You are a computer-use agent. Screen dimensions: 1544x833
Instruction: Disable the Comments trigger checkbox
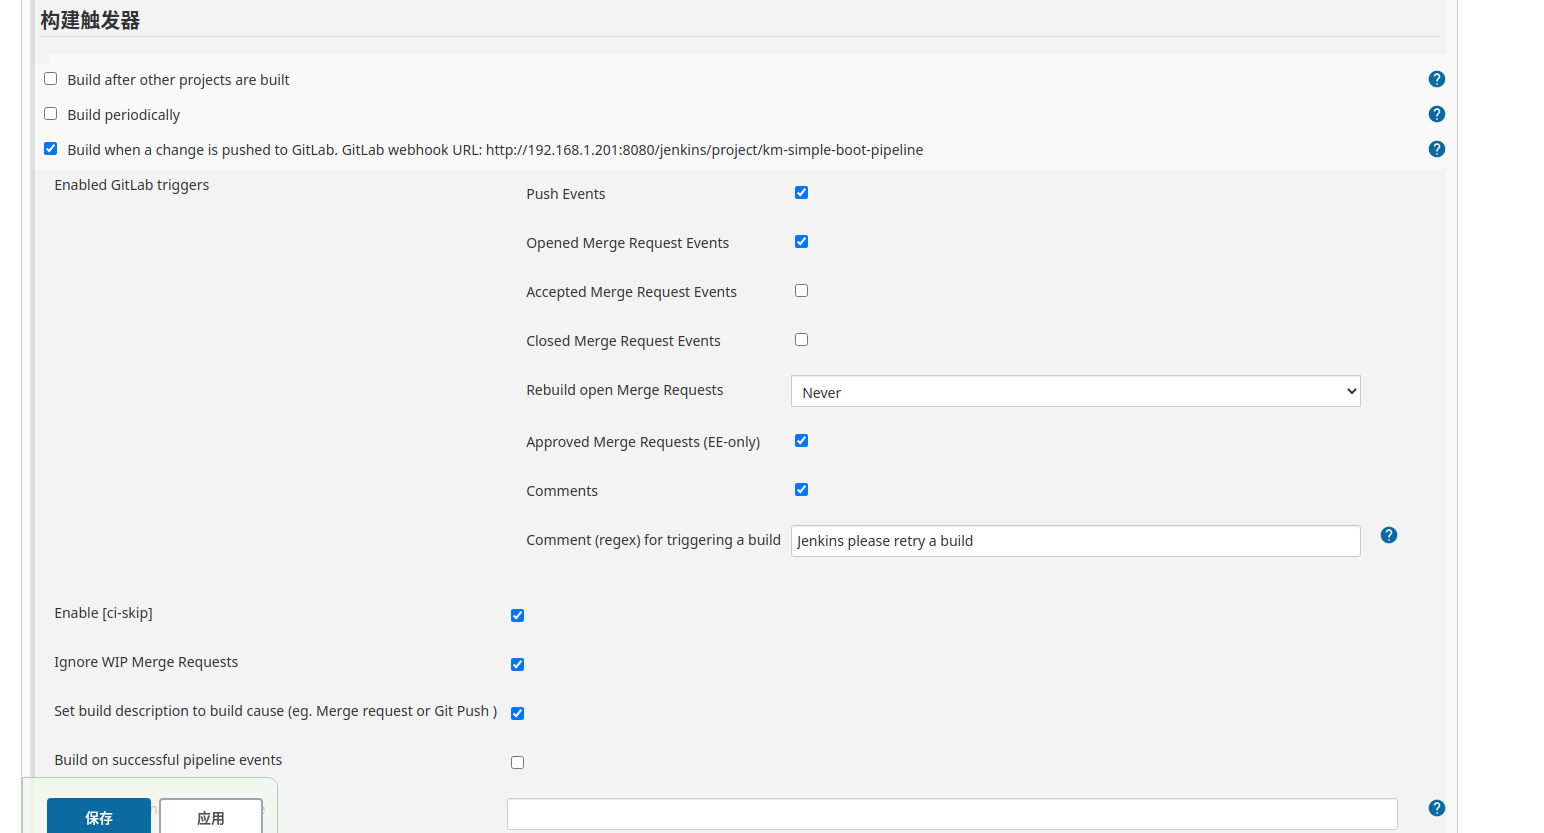point(801,490)
